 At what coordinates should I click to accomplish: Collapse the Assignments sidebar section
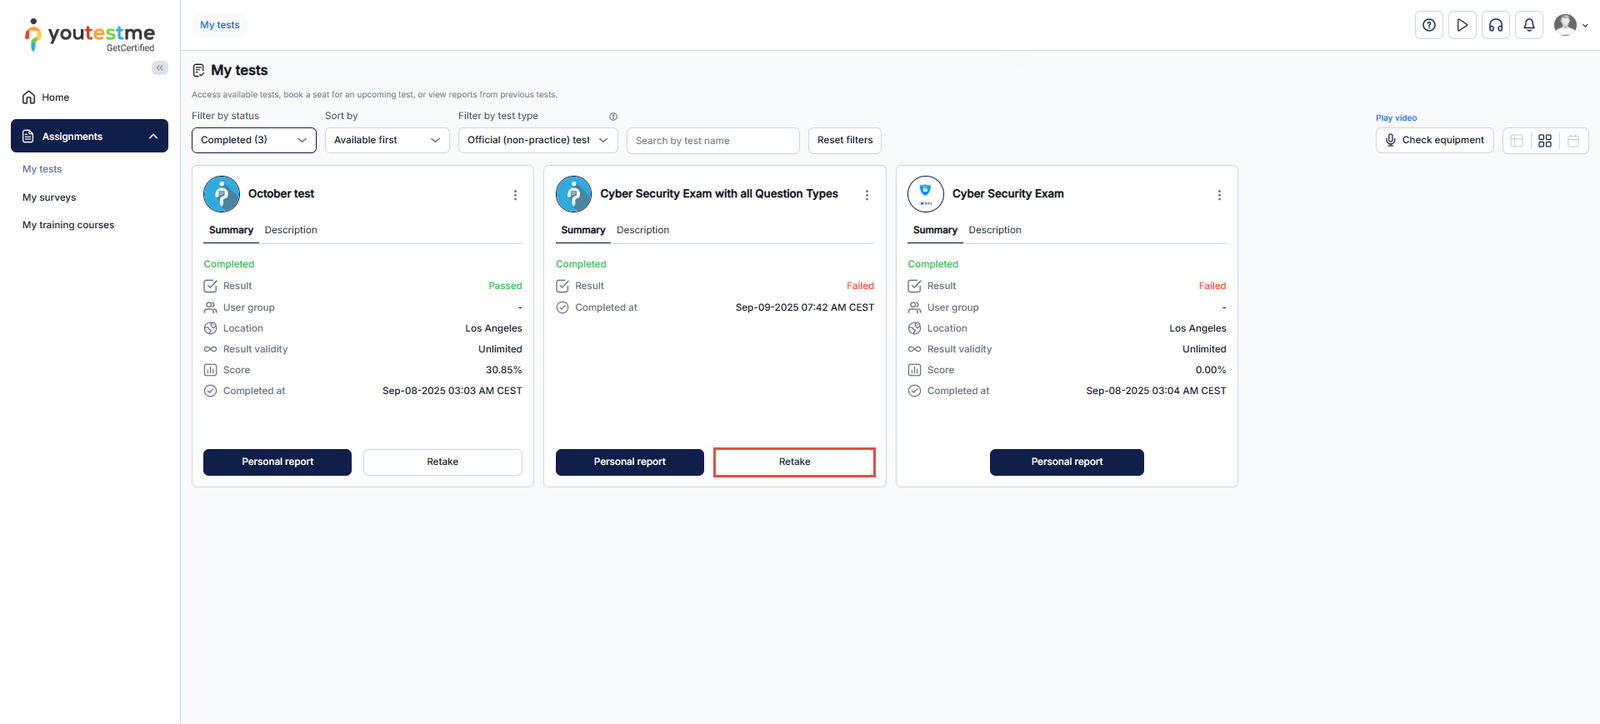click(153, 137)
